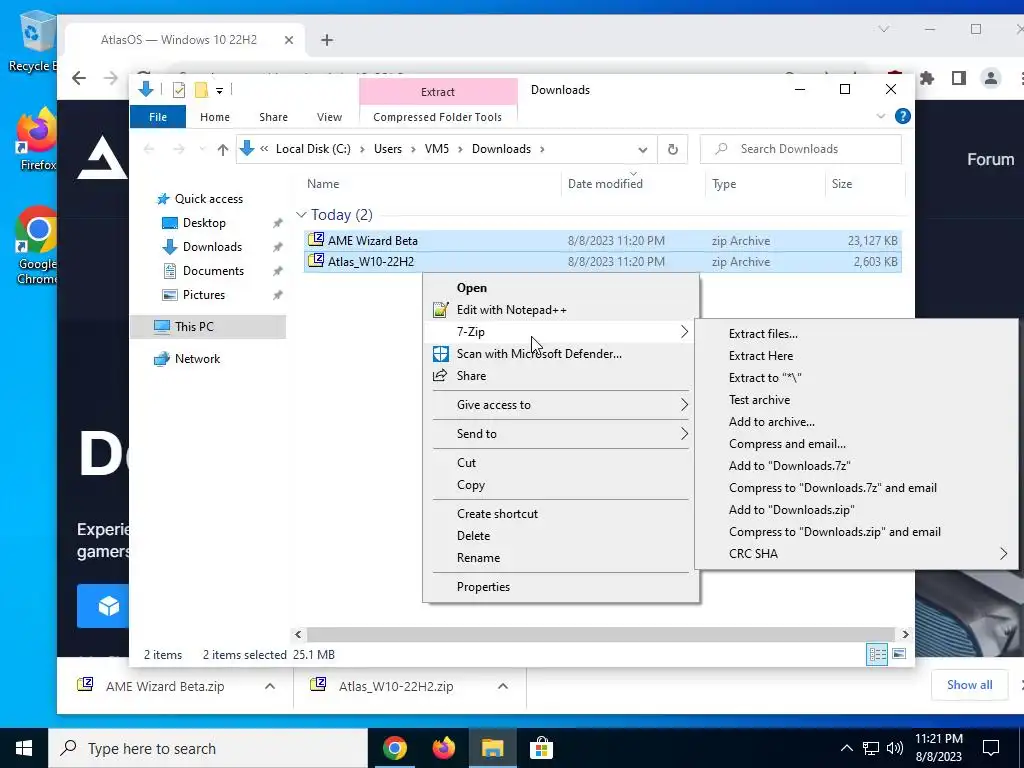This screenshot has height=768, width=1024.
Task: Select Extract files... option
Action: pos(763,334)
